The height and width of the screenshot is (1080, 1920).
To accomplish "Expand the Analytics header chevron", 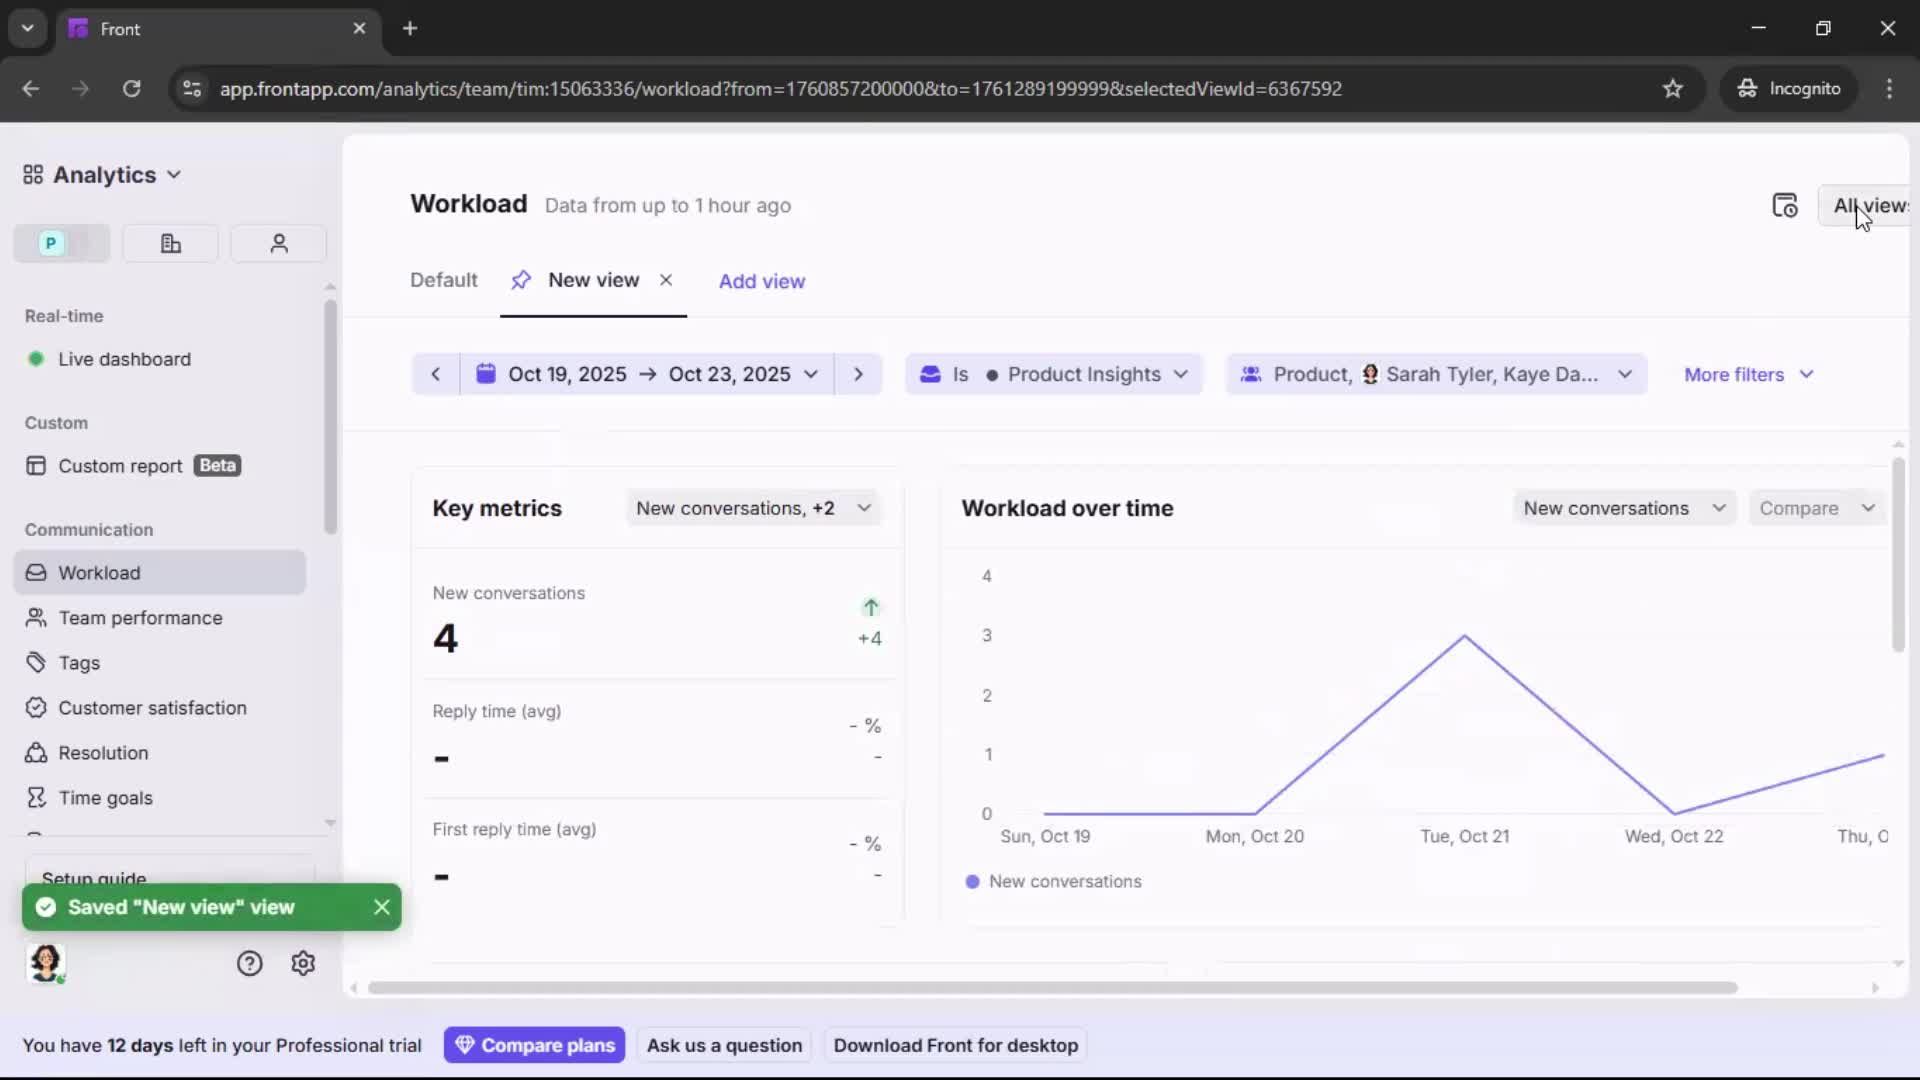I will [x=174, y=174].
